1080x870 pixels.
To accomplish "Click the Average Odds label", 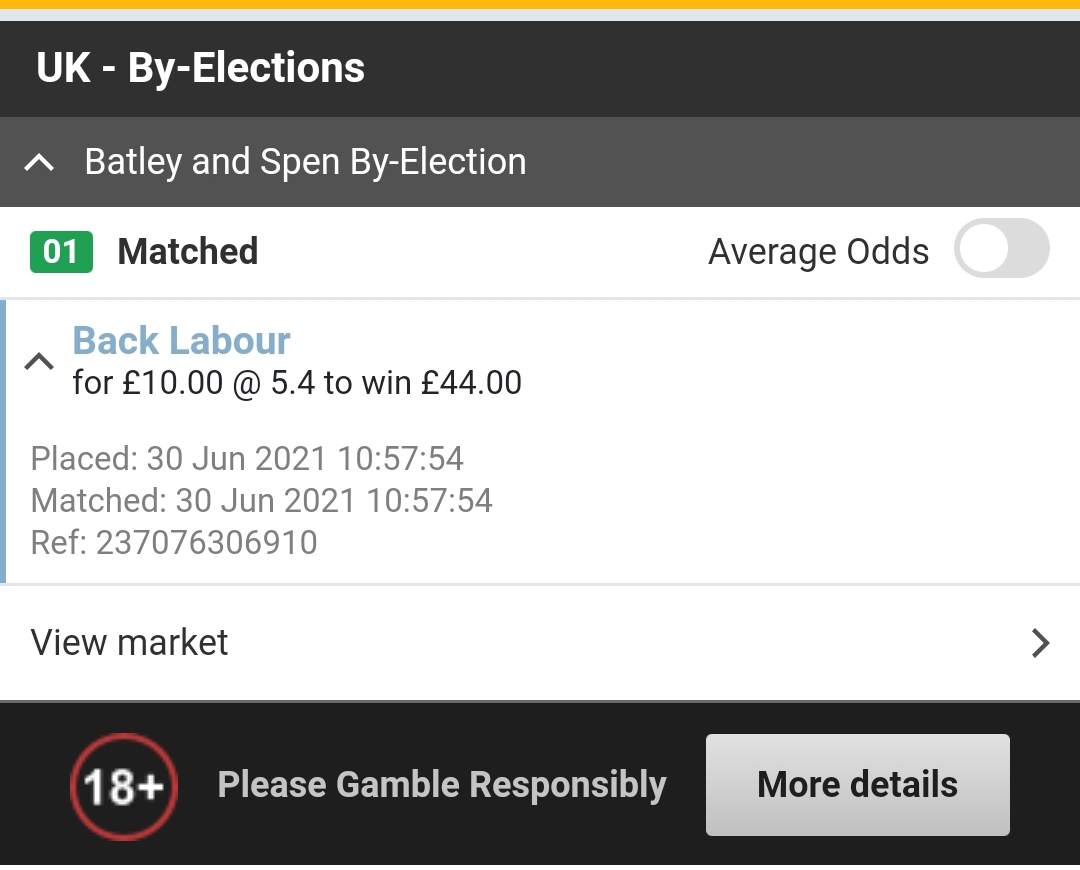I will (818, 252).
